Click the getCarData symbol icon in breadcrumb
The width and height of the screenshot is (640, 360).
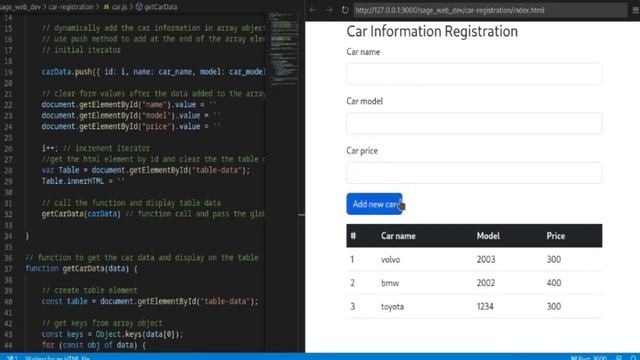(x=139, y=7)
